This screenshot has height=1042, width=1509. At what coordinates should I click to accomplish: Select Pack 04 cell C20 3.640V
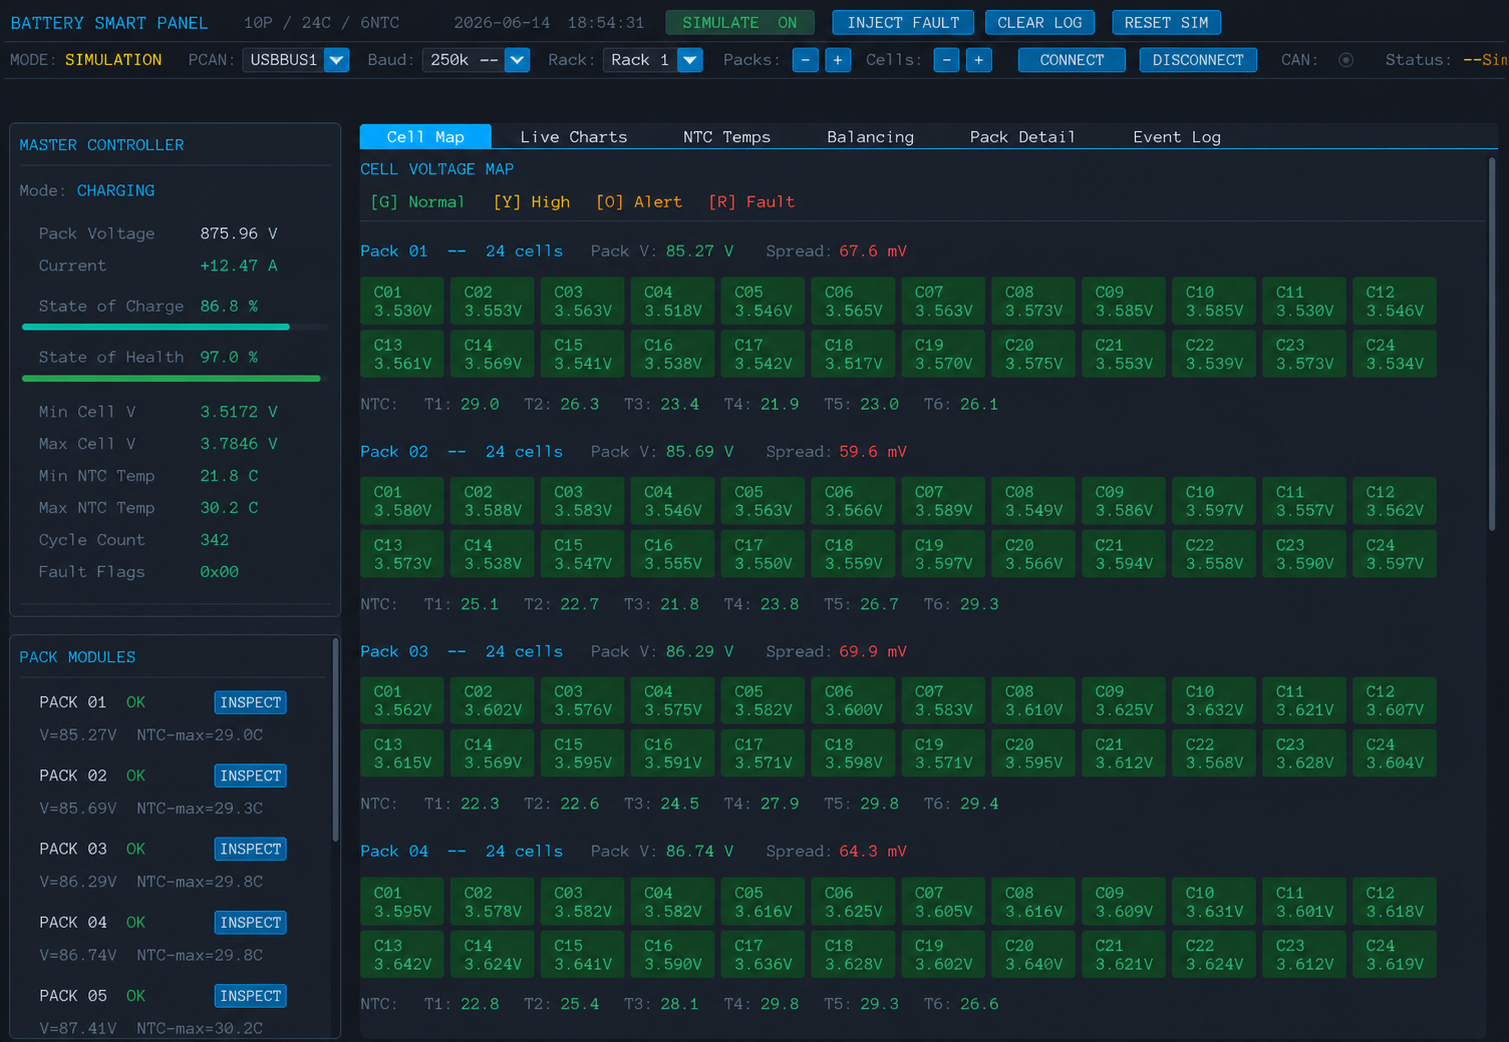1033,954
